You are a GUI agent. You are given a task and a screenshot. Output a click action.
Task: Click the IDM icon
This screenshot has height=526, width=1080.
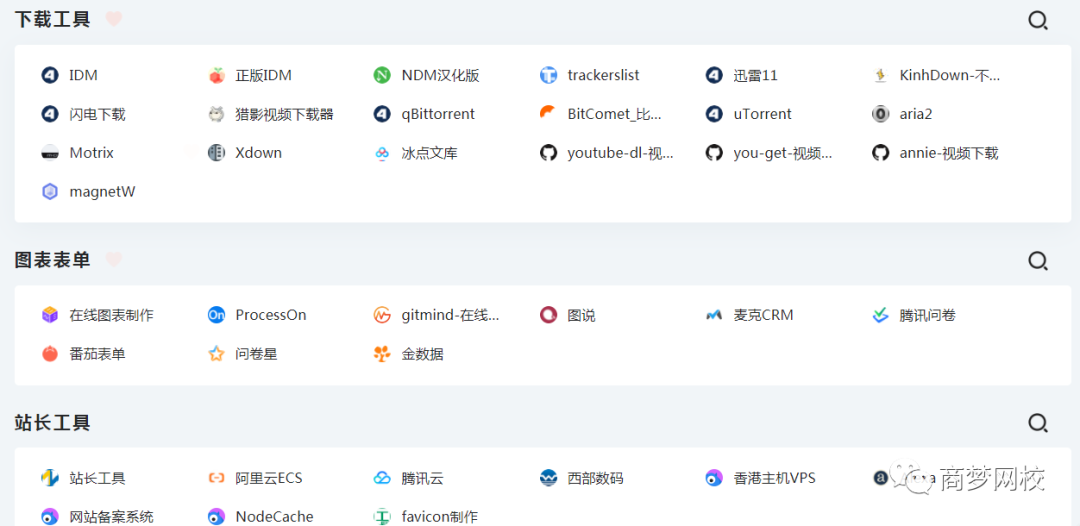point(50,75)
